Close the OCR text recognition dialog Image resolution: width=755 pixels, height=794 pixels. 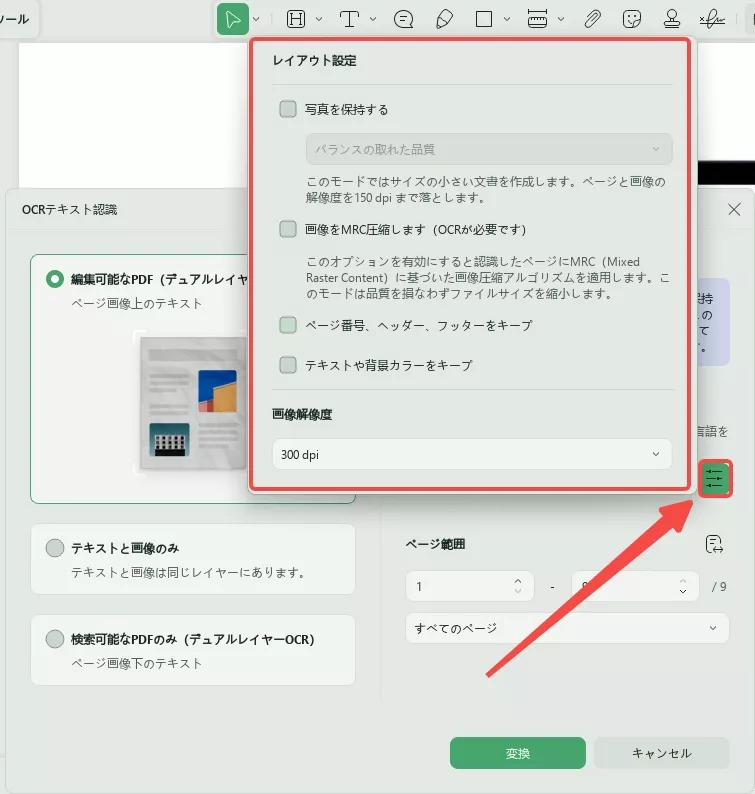734,210
